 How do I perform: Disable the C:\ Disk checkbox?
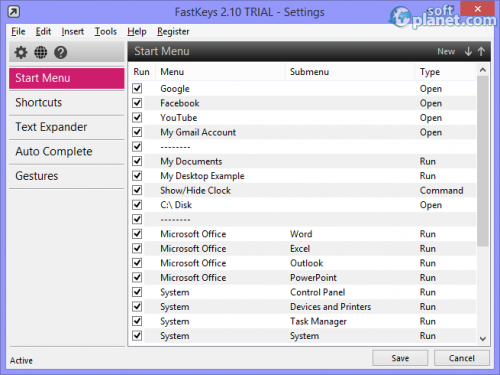point(137,205)
